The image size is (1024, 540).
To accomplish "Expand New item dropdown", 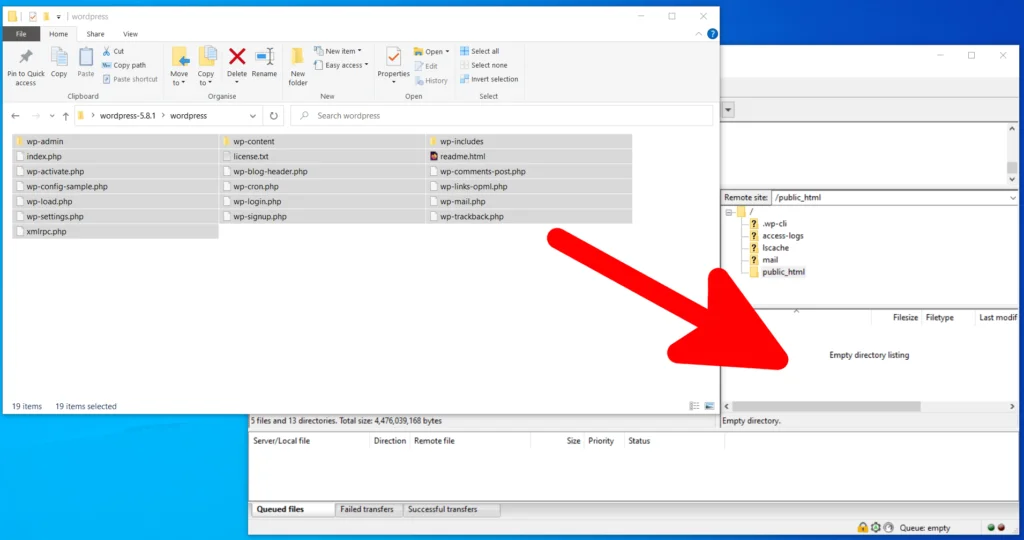I will coord(359,51).
